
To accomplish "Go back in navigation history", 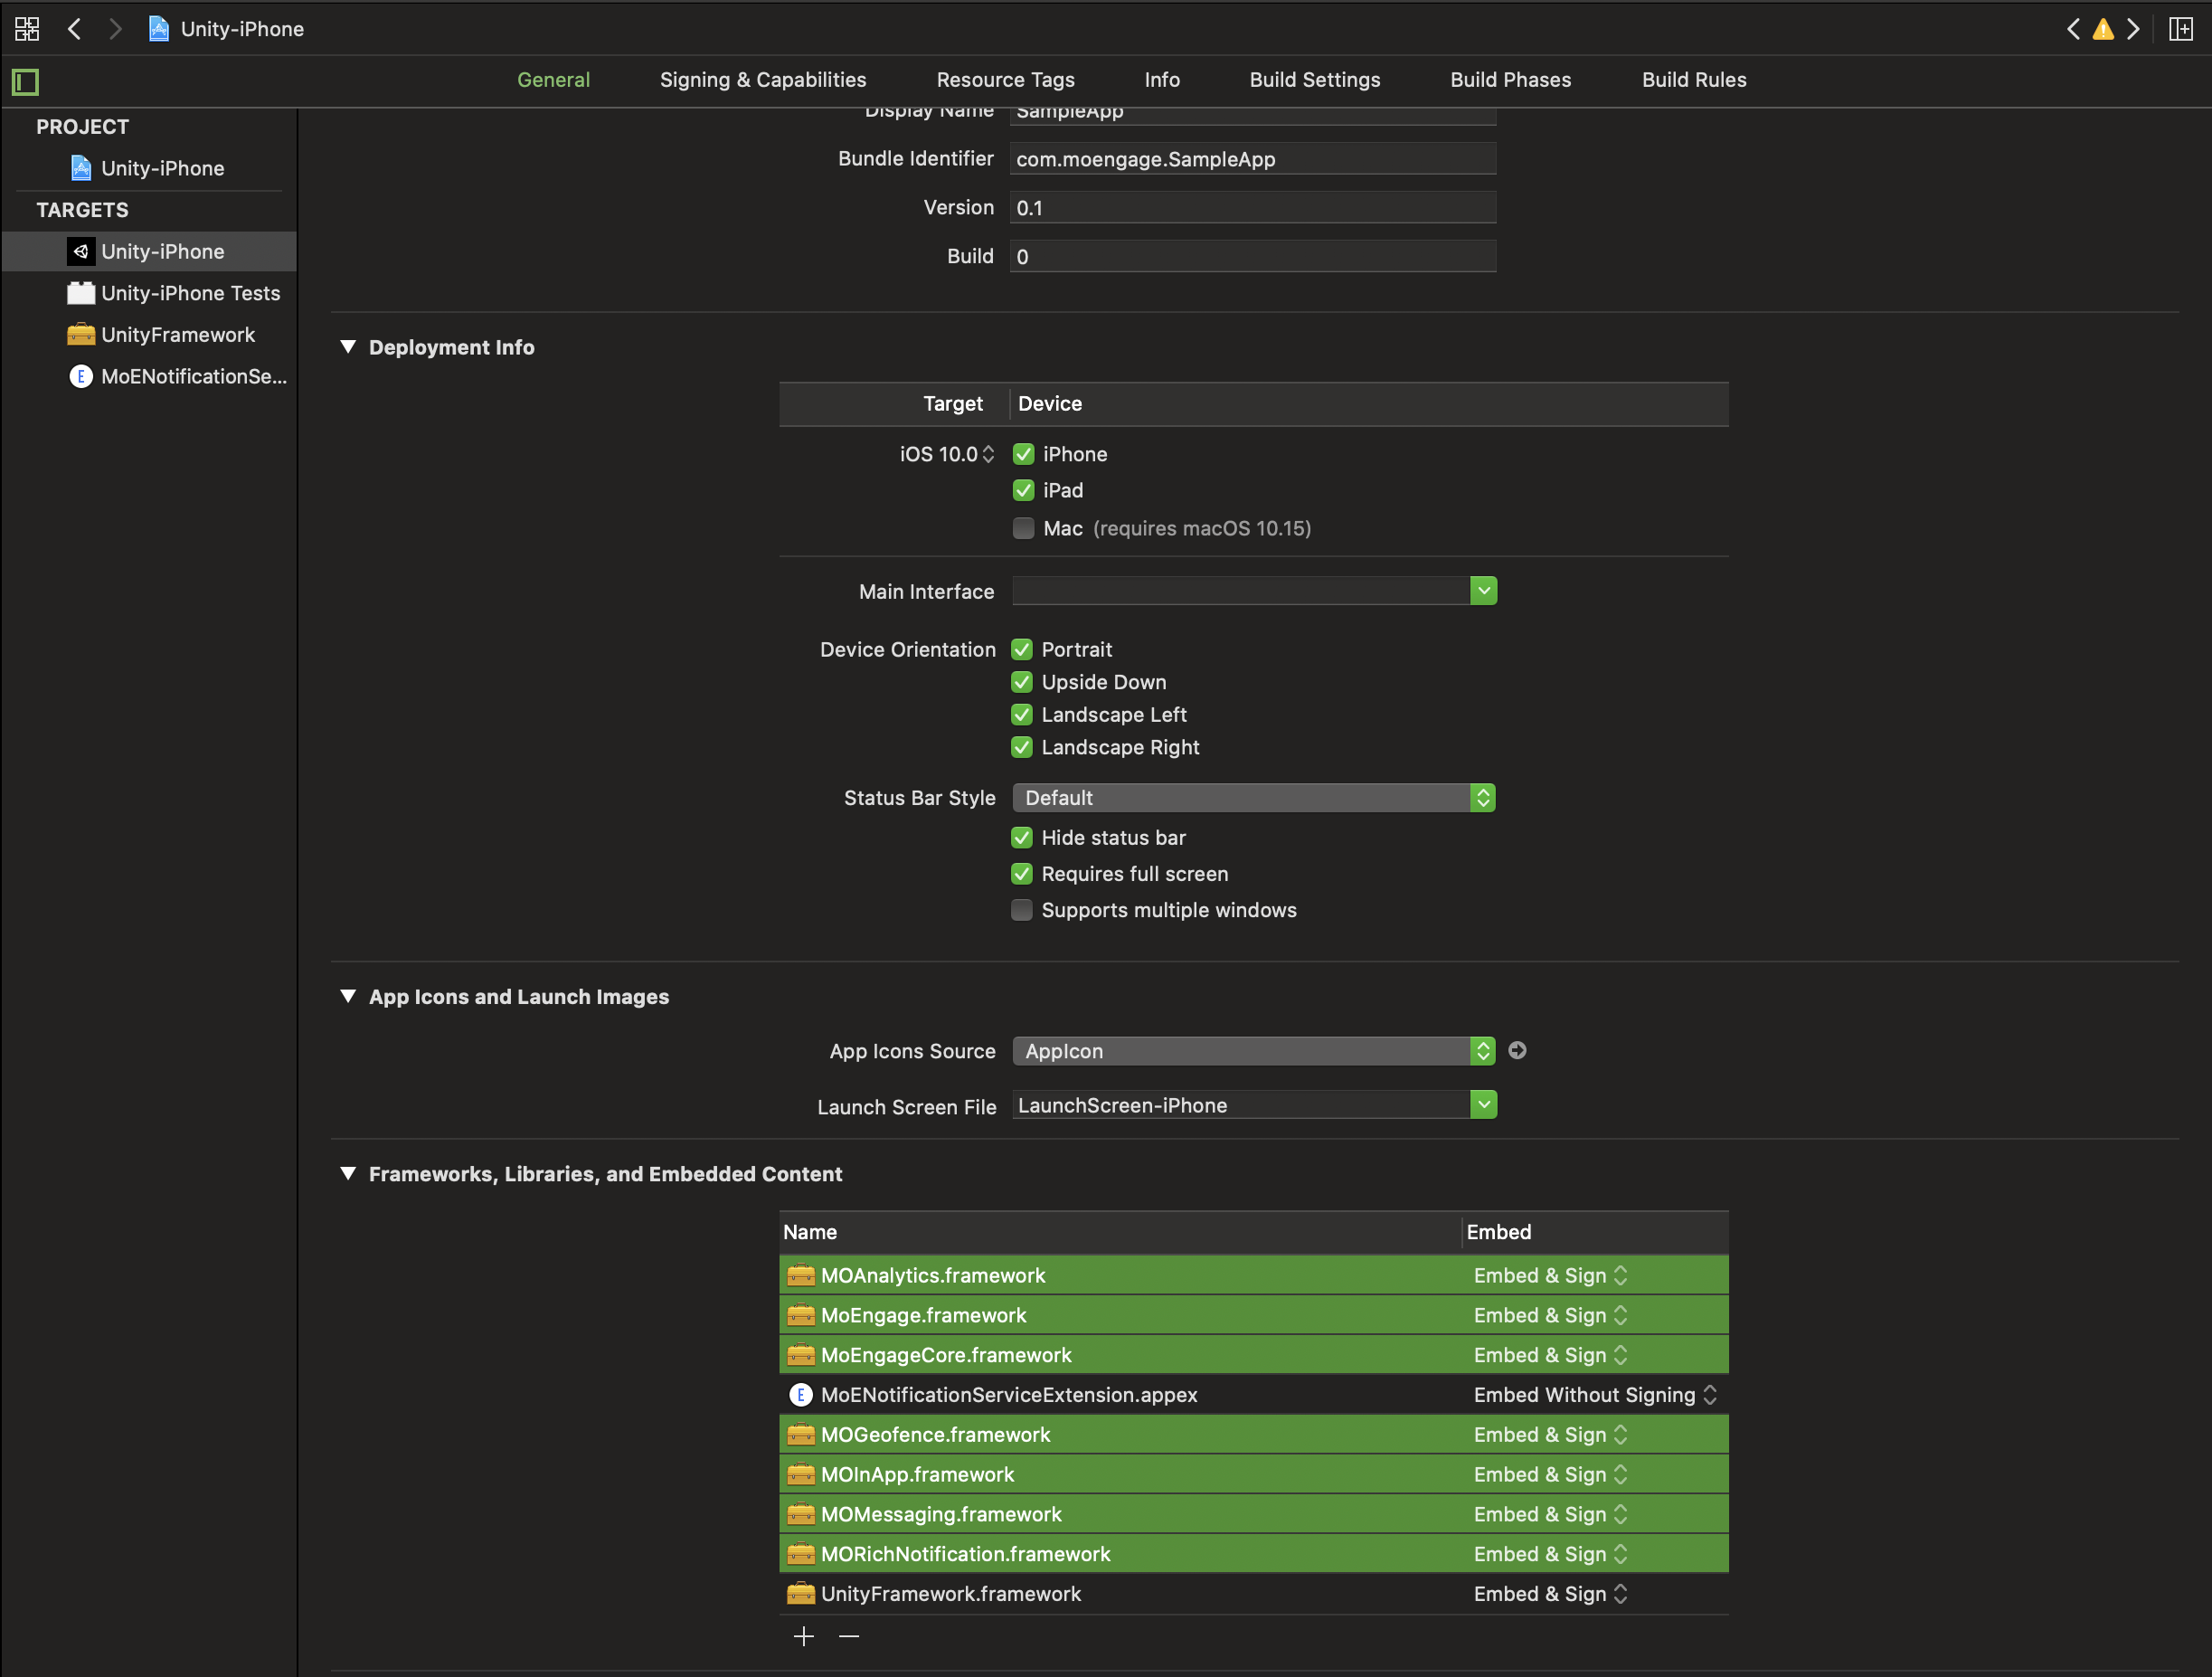I will click(x=74, y=29).
